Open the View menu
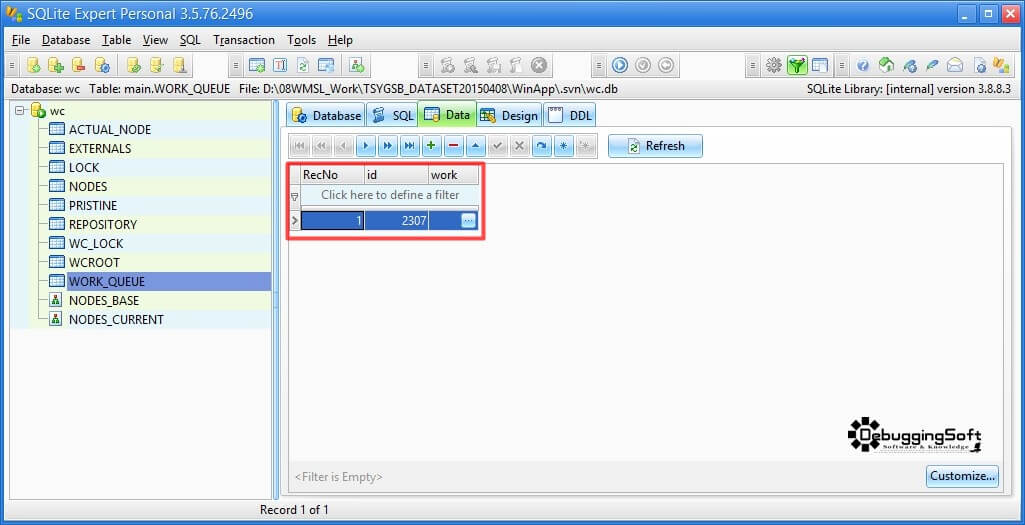The image size is (1025, 525). tap(156, 40)
